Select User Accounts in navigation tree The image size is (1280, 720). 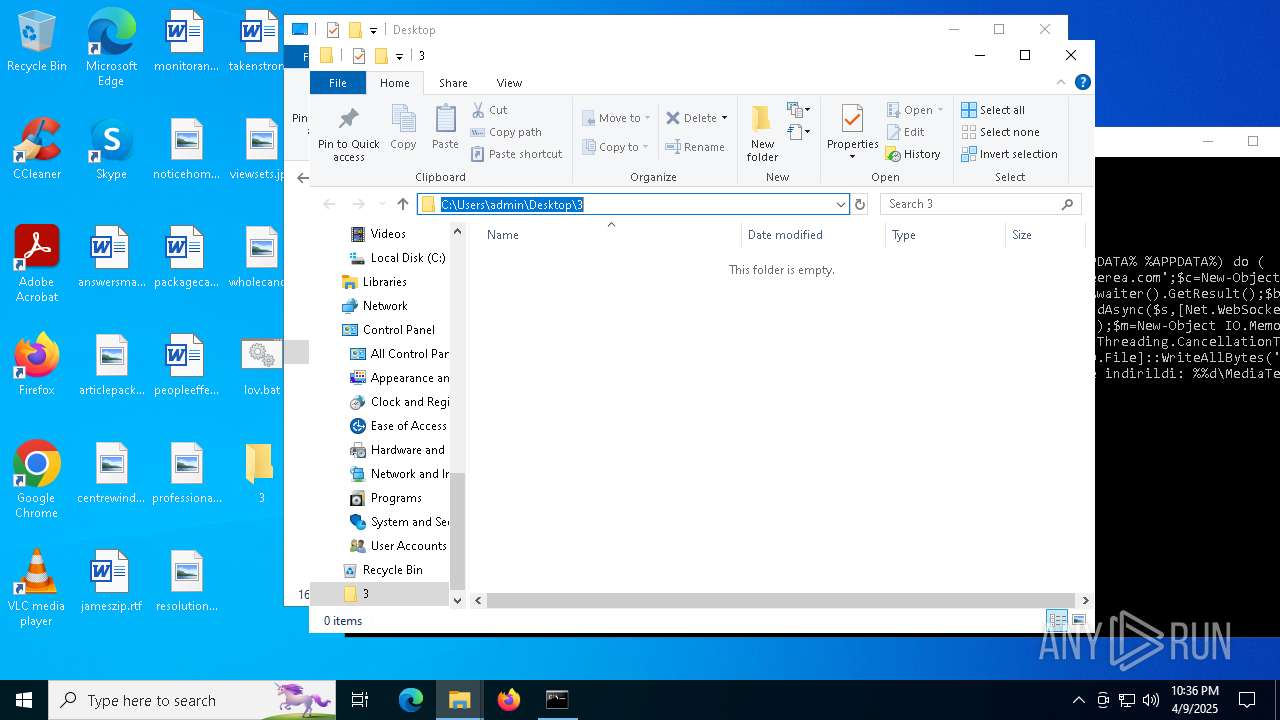(398, 546)
